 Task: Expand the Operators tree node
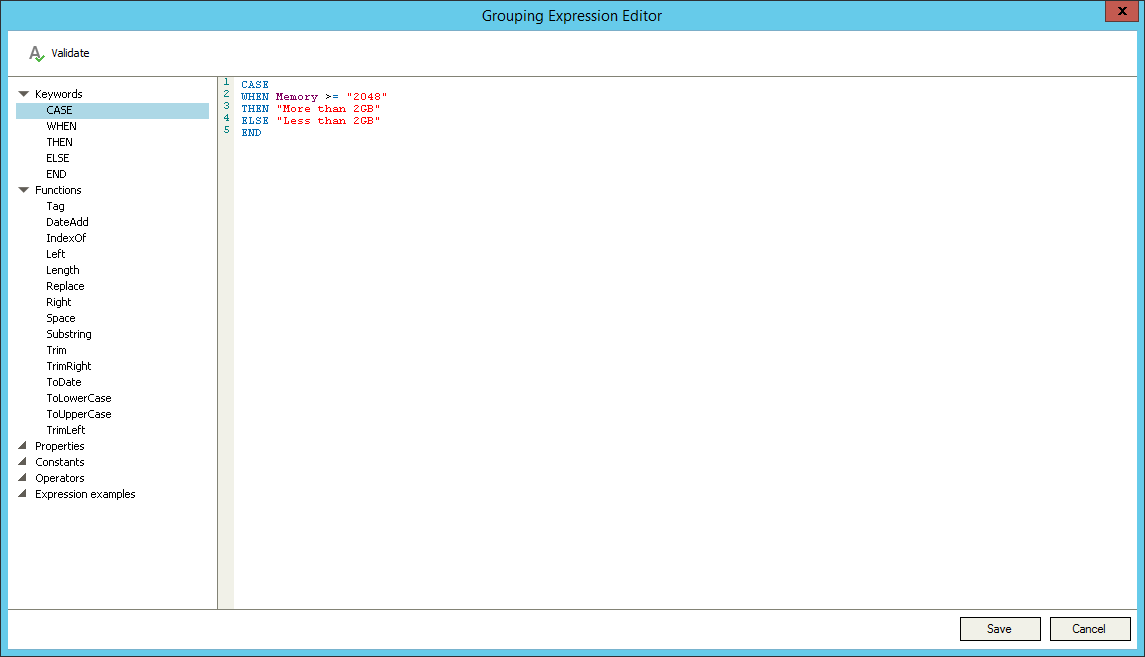tap(23, 477)
